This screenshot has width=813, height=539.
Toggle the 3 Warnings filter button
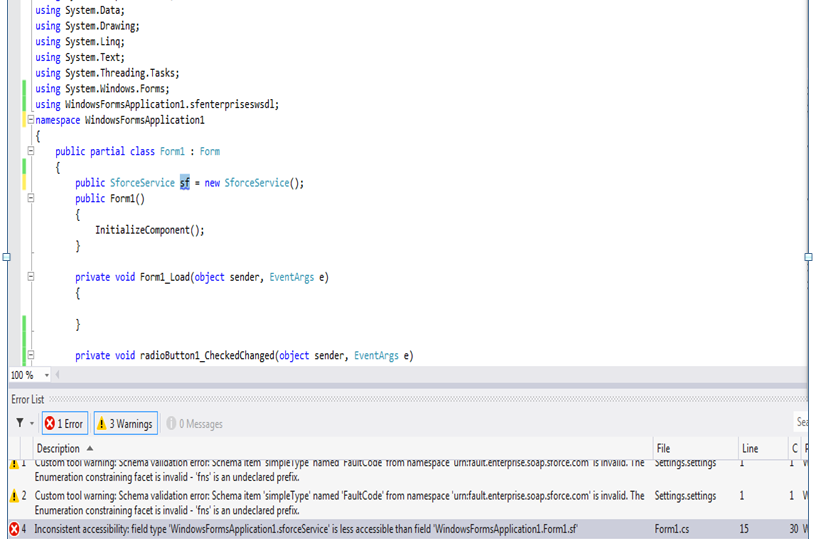coord(125,423)
